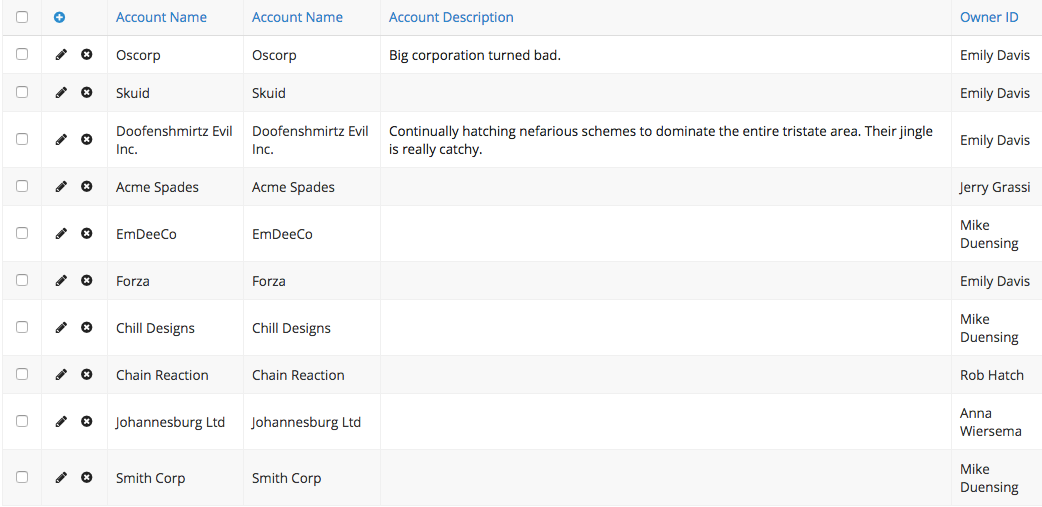Select the Doofenshmirtz Evil Inc. row checkbox
Screen dimensions: 1042x507
click(22, 140)
